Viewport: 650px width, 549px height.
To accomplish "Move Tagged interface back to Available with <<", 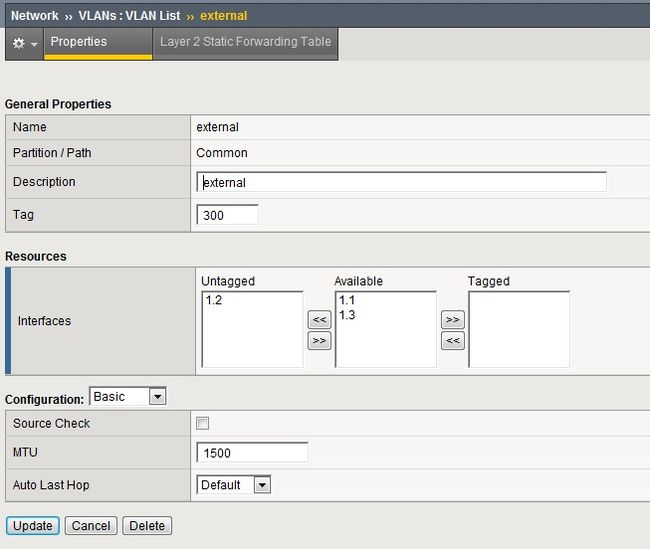I will 453,341.
